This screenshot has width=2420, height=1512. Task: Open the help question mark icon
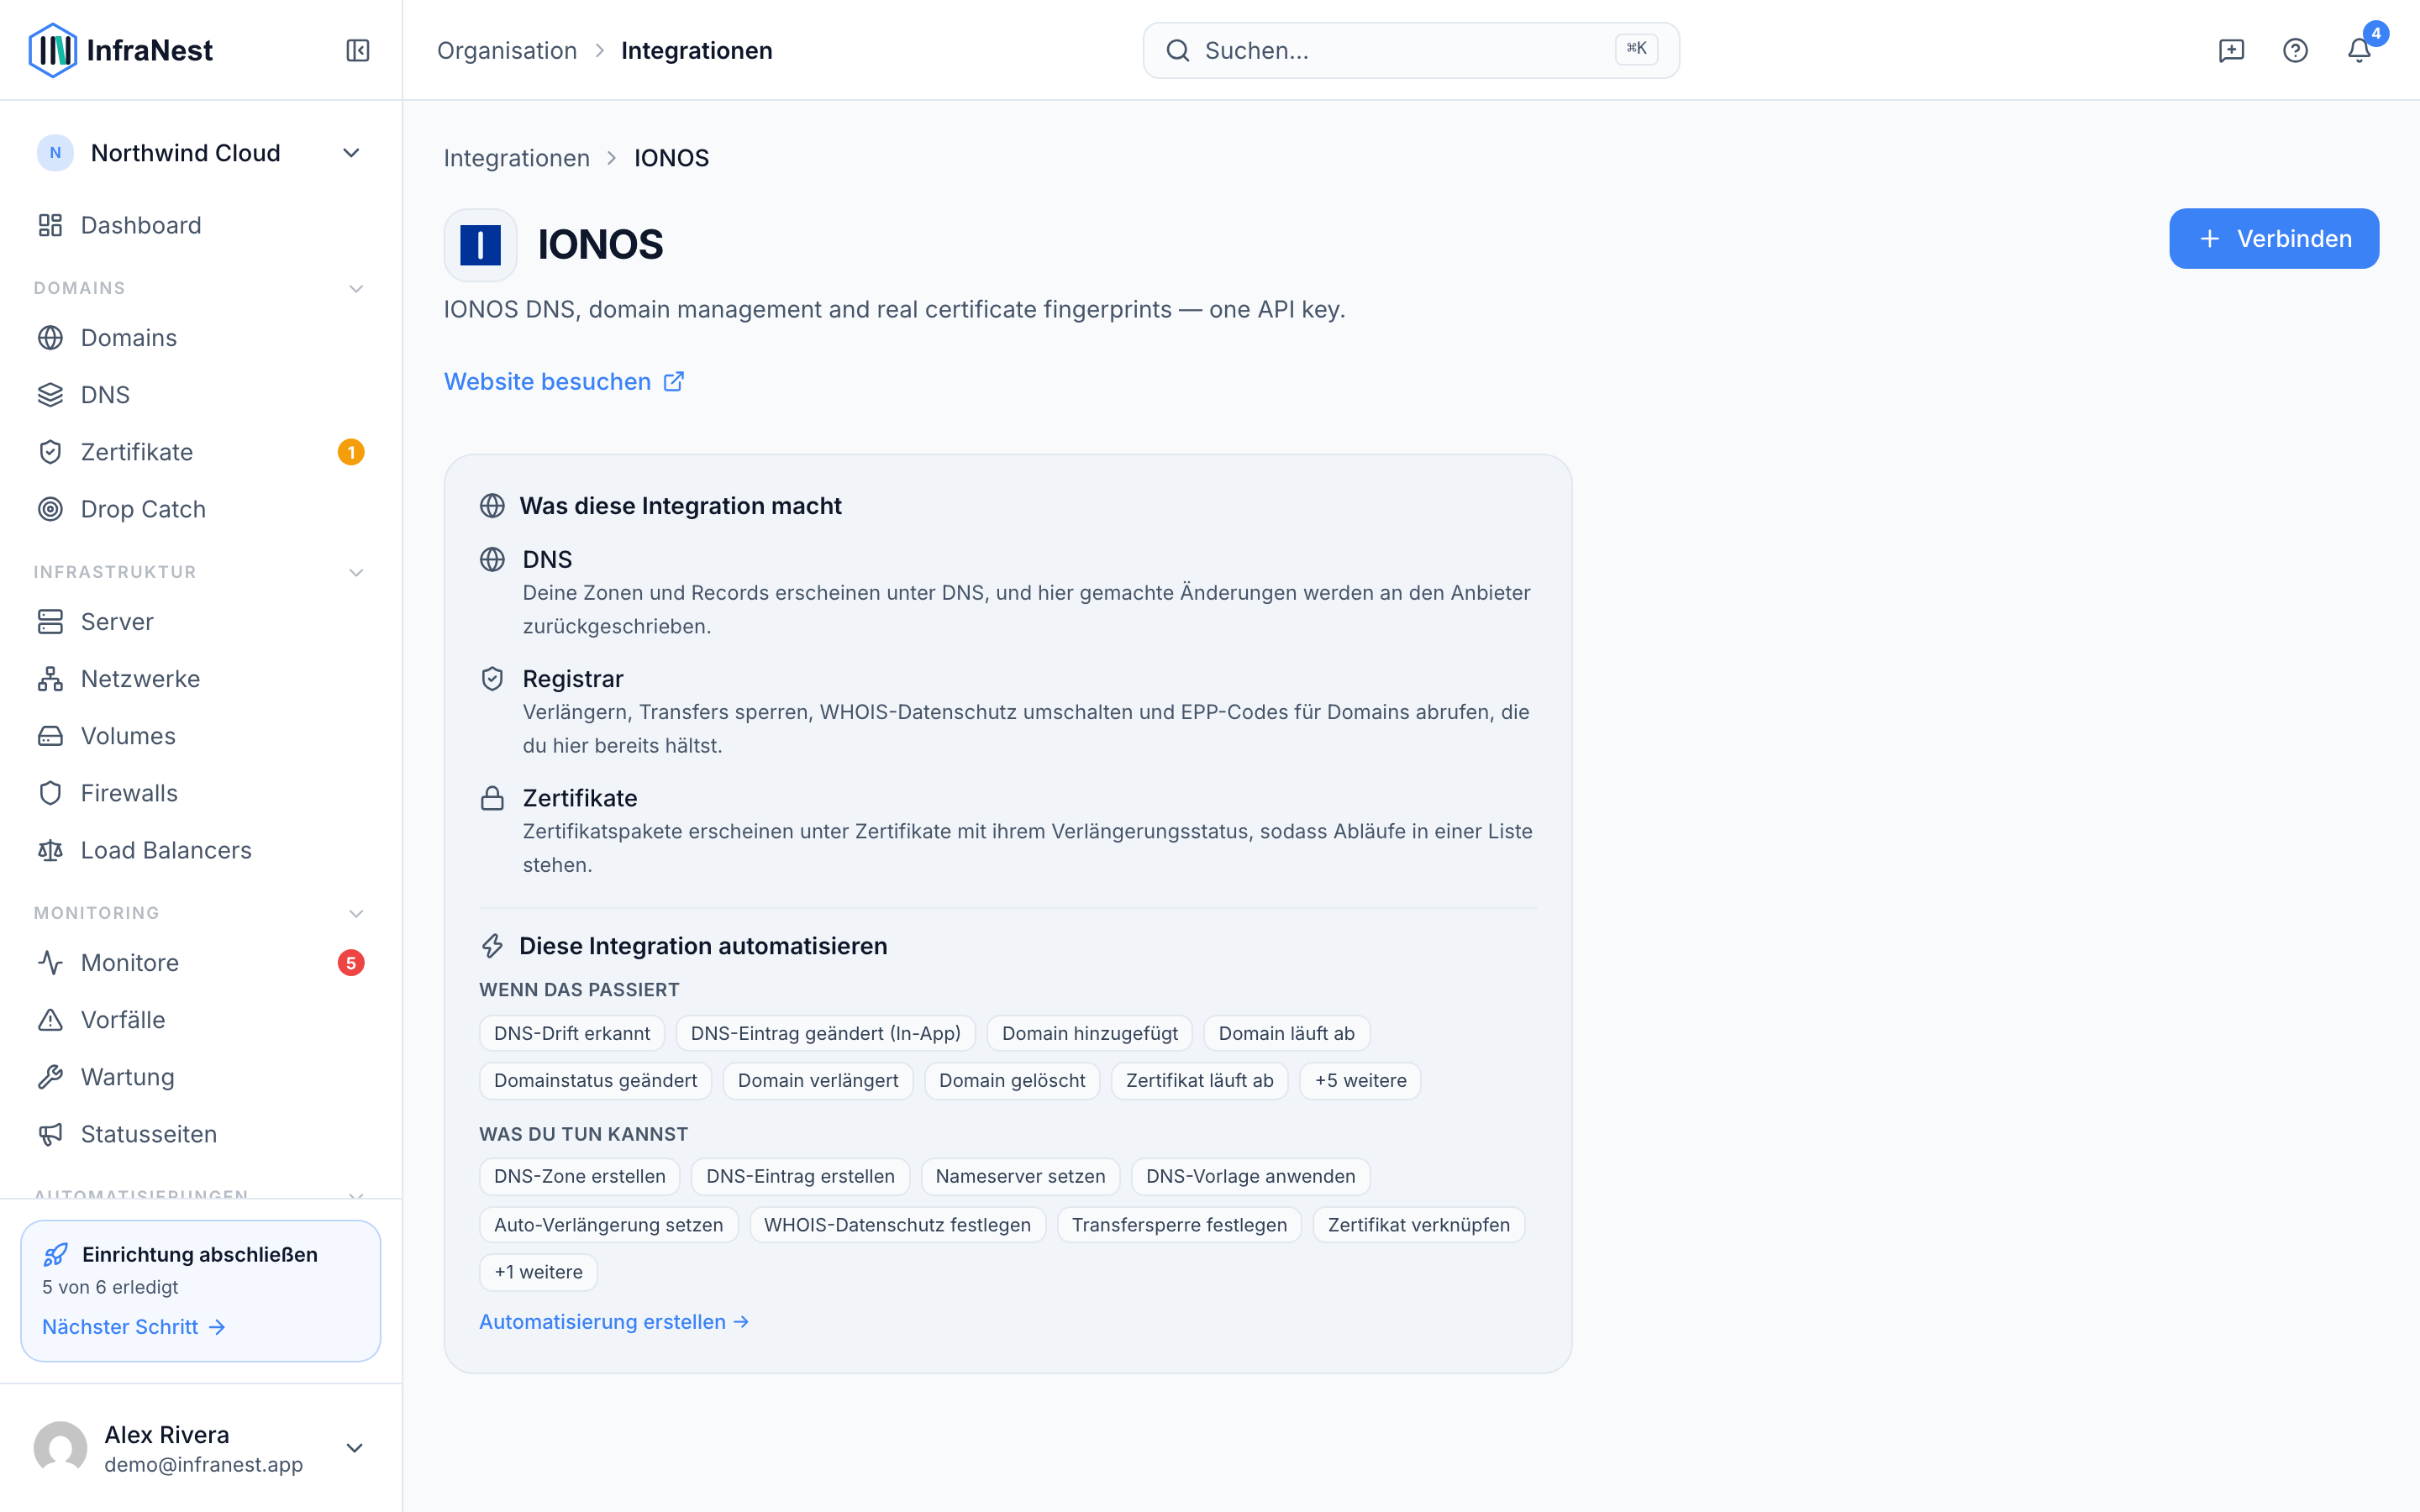point(2295,50)
